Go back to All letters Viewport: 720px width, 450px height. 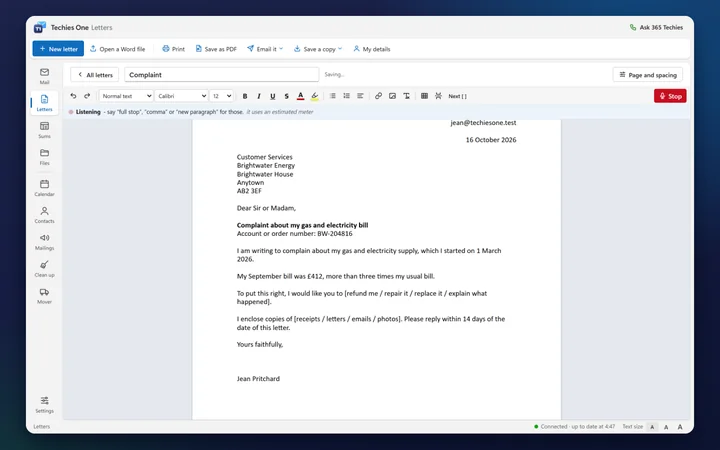(x=95, y=74)
